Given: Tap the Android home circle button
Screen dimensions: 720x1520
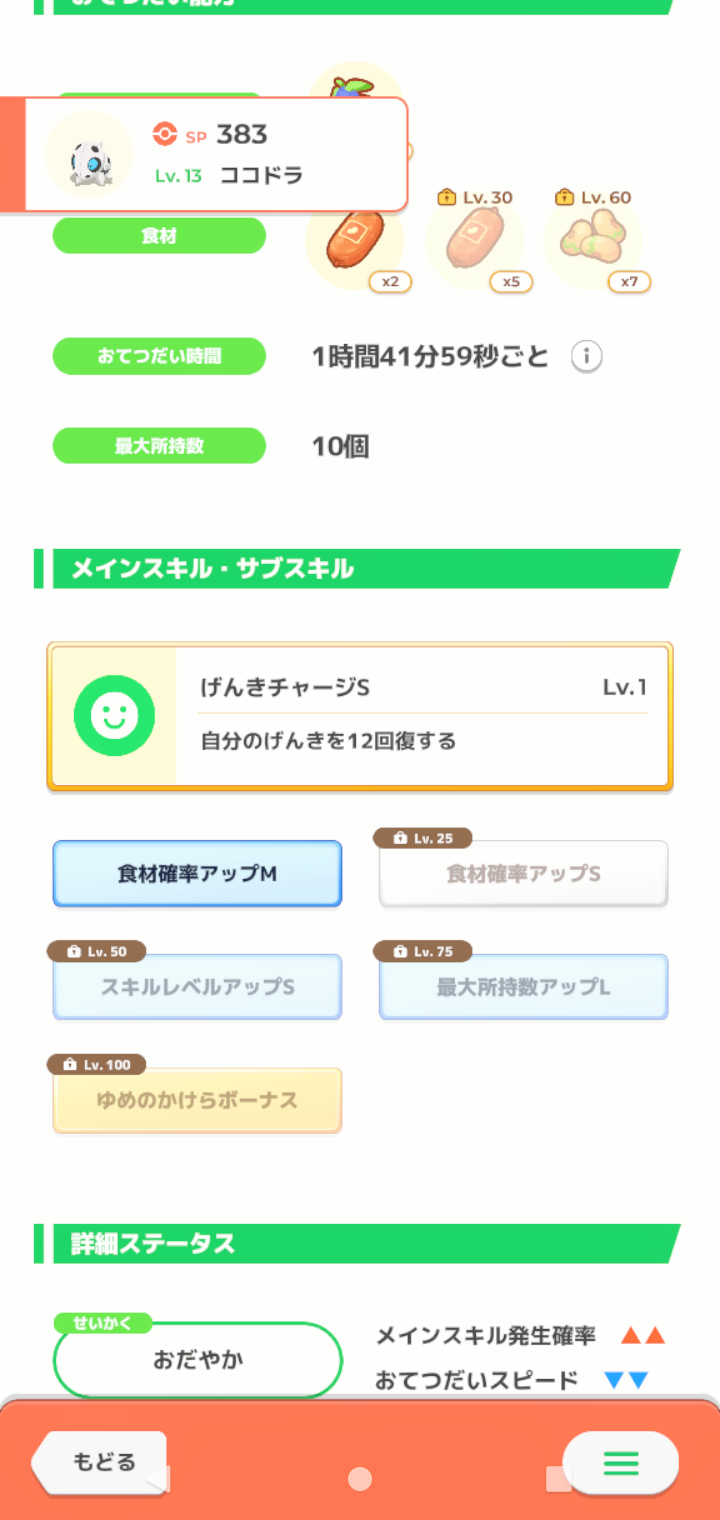Looking at the screenshot, I should click(x=360, y=1479).
